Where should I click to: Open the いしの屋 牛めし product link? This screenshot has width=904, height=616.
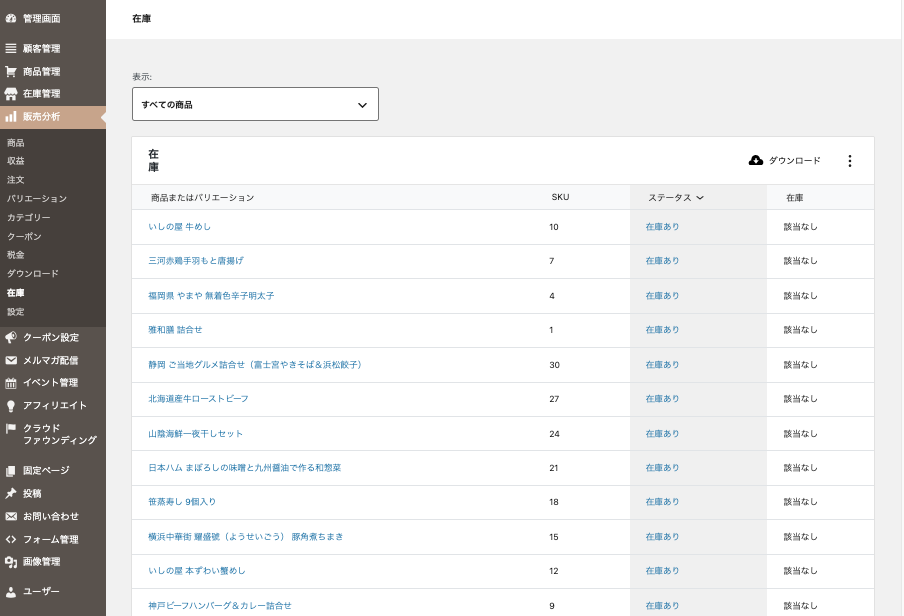pyautogui.click(x=179, y=227)
